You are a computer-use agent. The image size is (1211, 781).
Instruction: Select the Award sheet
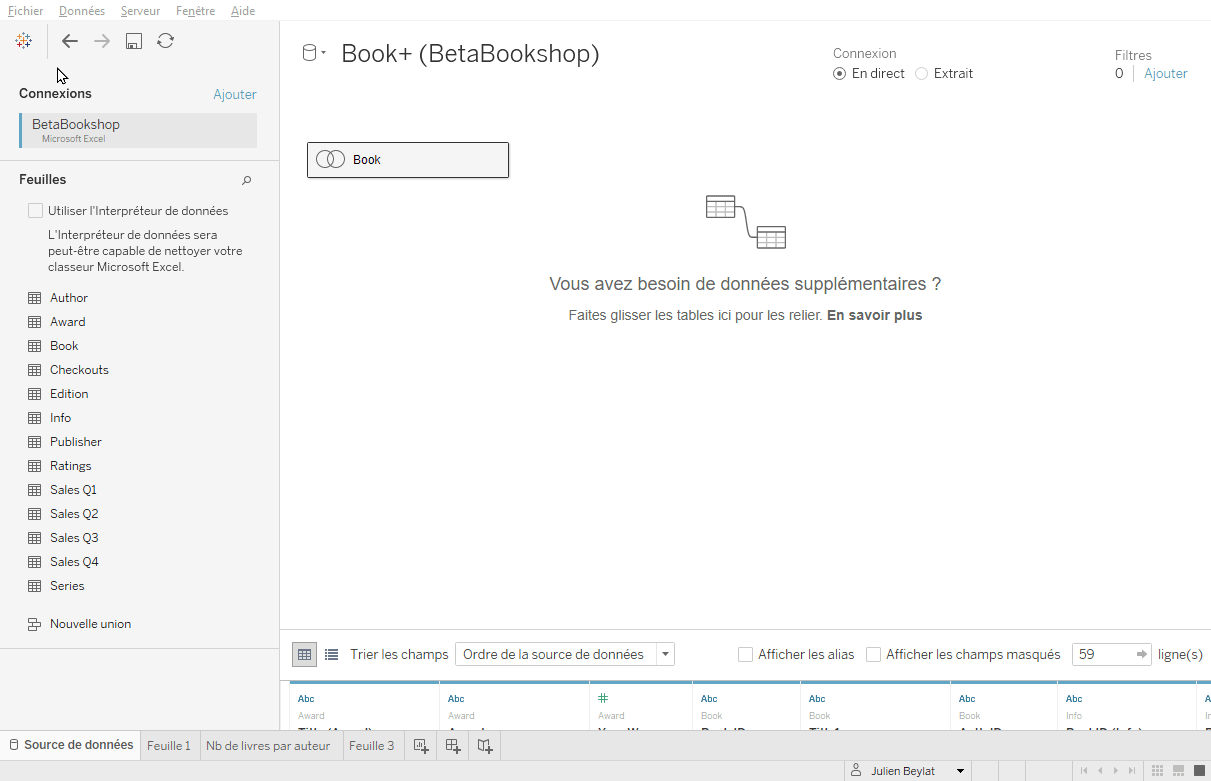click(x=68, y=322)
